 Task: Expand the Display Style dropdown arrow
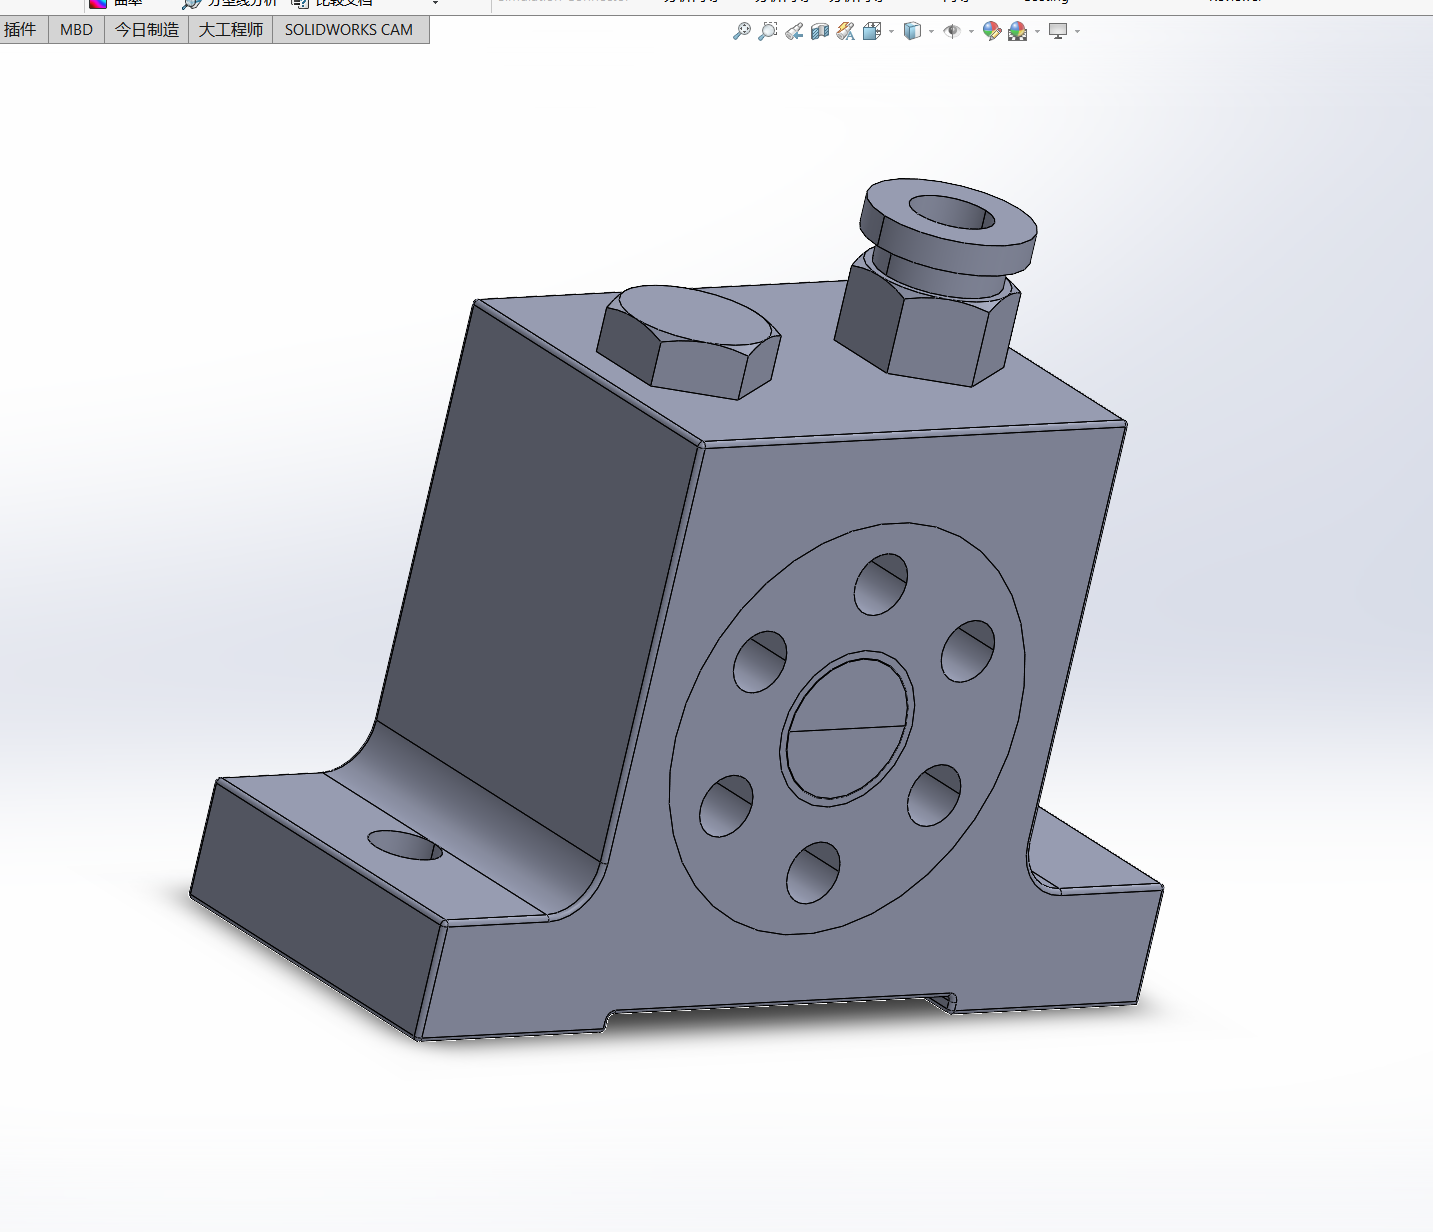(931, 32)
